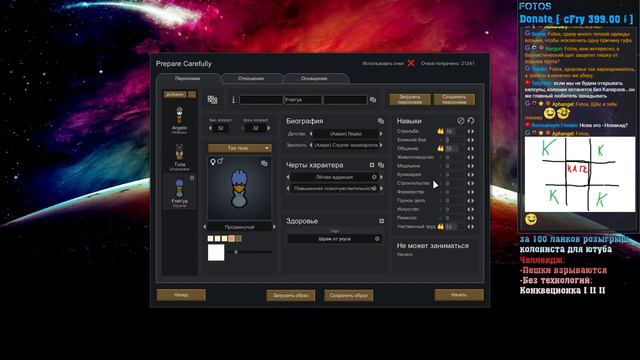Pick the darkest skin color swatch

click(239, 238)
